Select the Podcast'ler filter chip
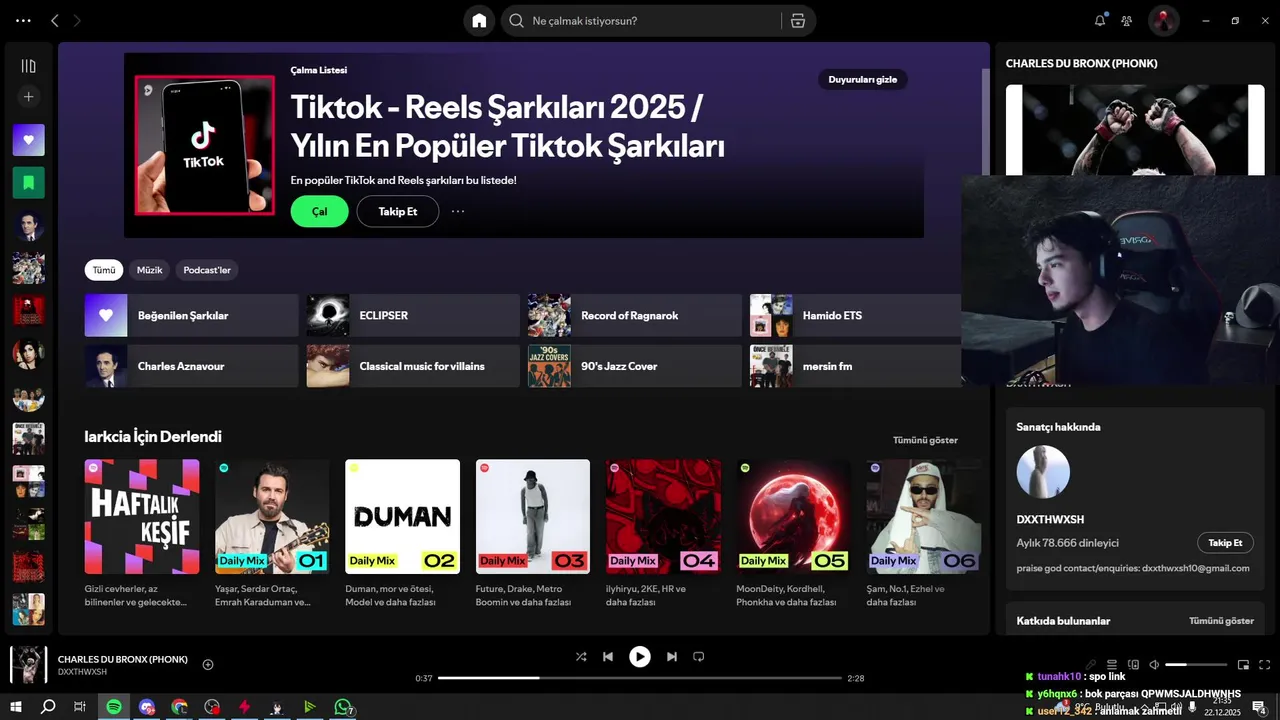 point(207,270)
